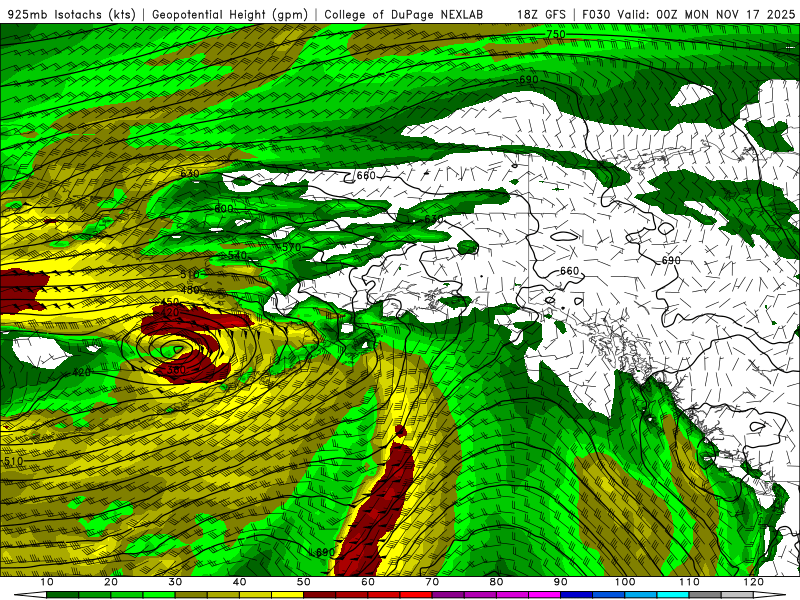
Task: Click the dark red colorbar swatch after 50
Action: click(319, 595)
